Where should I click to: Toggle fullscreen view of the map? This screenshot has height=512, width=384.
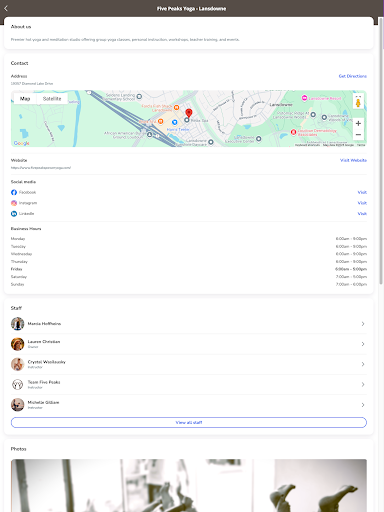pos(358,96)
